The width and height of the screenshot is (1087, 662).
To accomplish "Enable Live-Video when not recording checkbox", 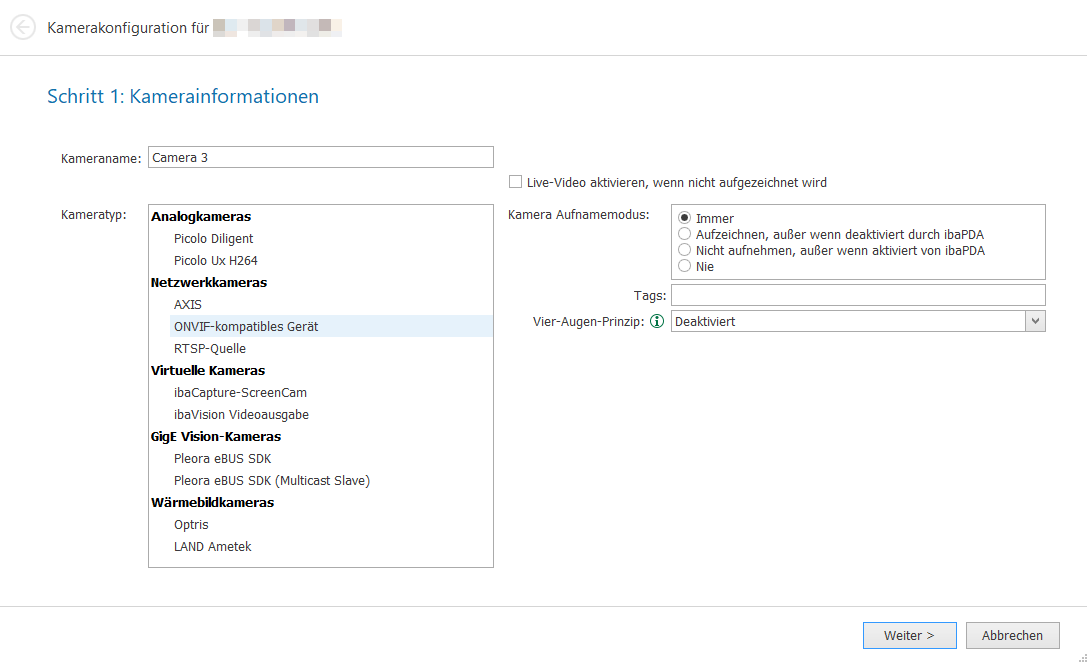I will 515,182.
